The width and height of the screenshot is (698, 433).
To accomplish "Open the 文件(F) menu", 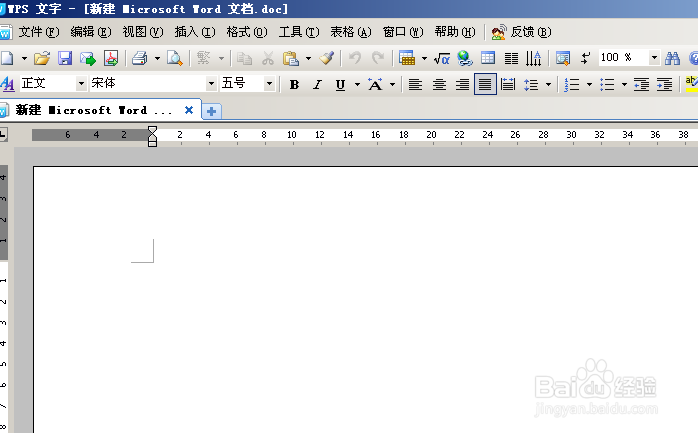I will (38, 32).
